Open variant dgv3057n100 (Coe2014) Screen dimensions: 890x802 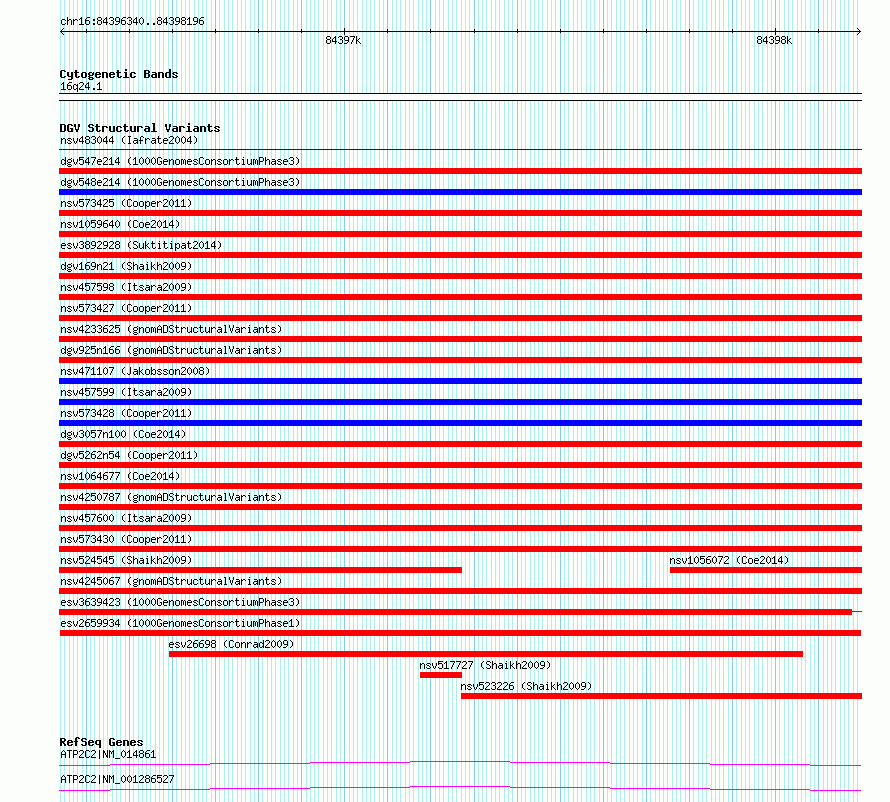coord(123,434)
